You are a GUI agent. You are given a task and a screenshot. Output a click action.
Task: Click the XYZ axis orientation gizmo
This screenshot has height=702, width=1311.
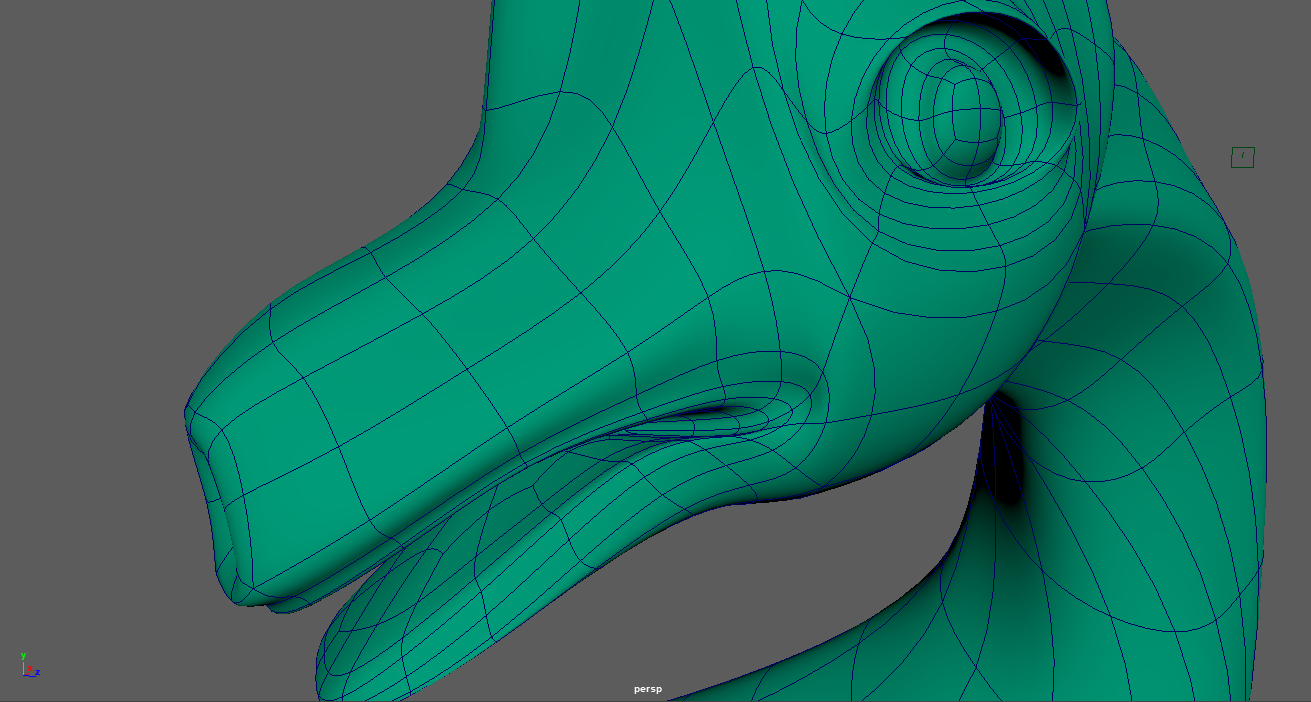(x=28, y=667)
